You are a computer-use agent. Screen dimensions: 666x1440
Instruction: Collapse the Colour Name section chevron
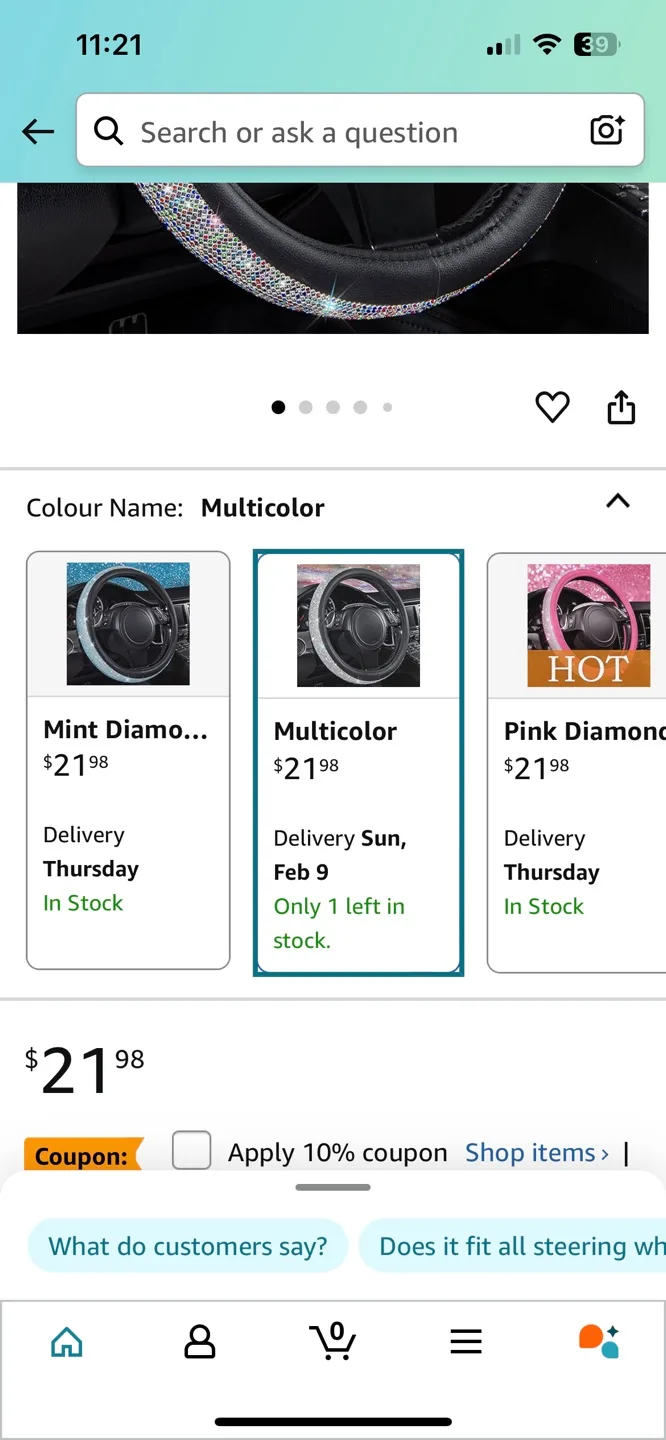(x=618, y=502)
